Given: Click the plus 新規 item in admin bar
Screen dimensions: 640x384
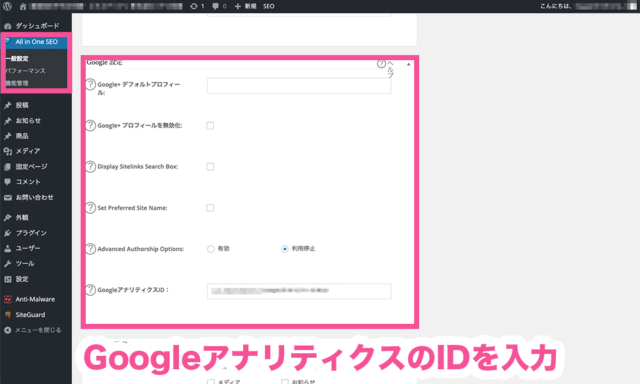Looking at the screenshot, I should 245,6.
